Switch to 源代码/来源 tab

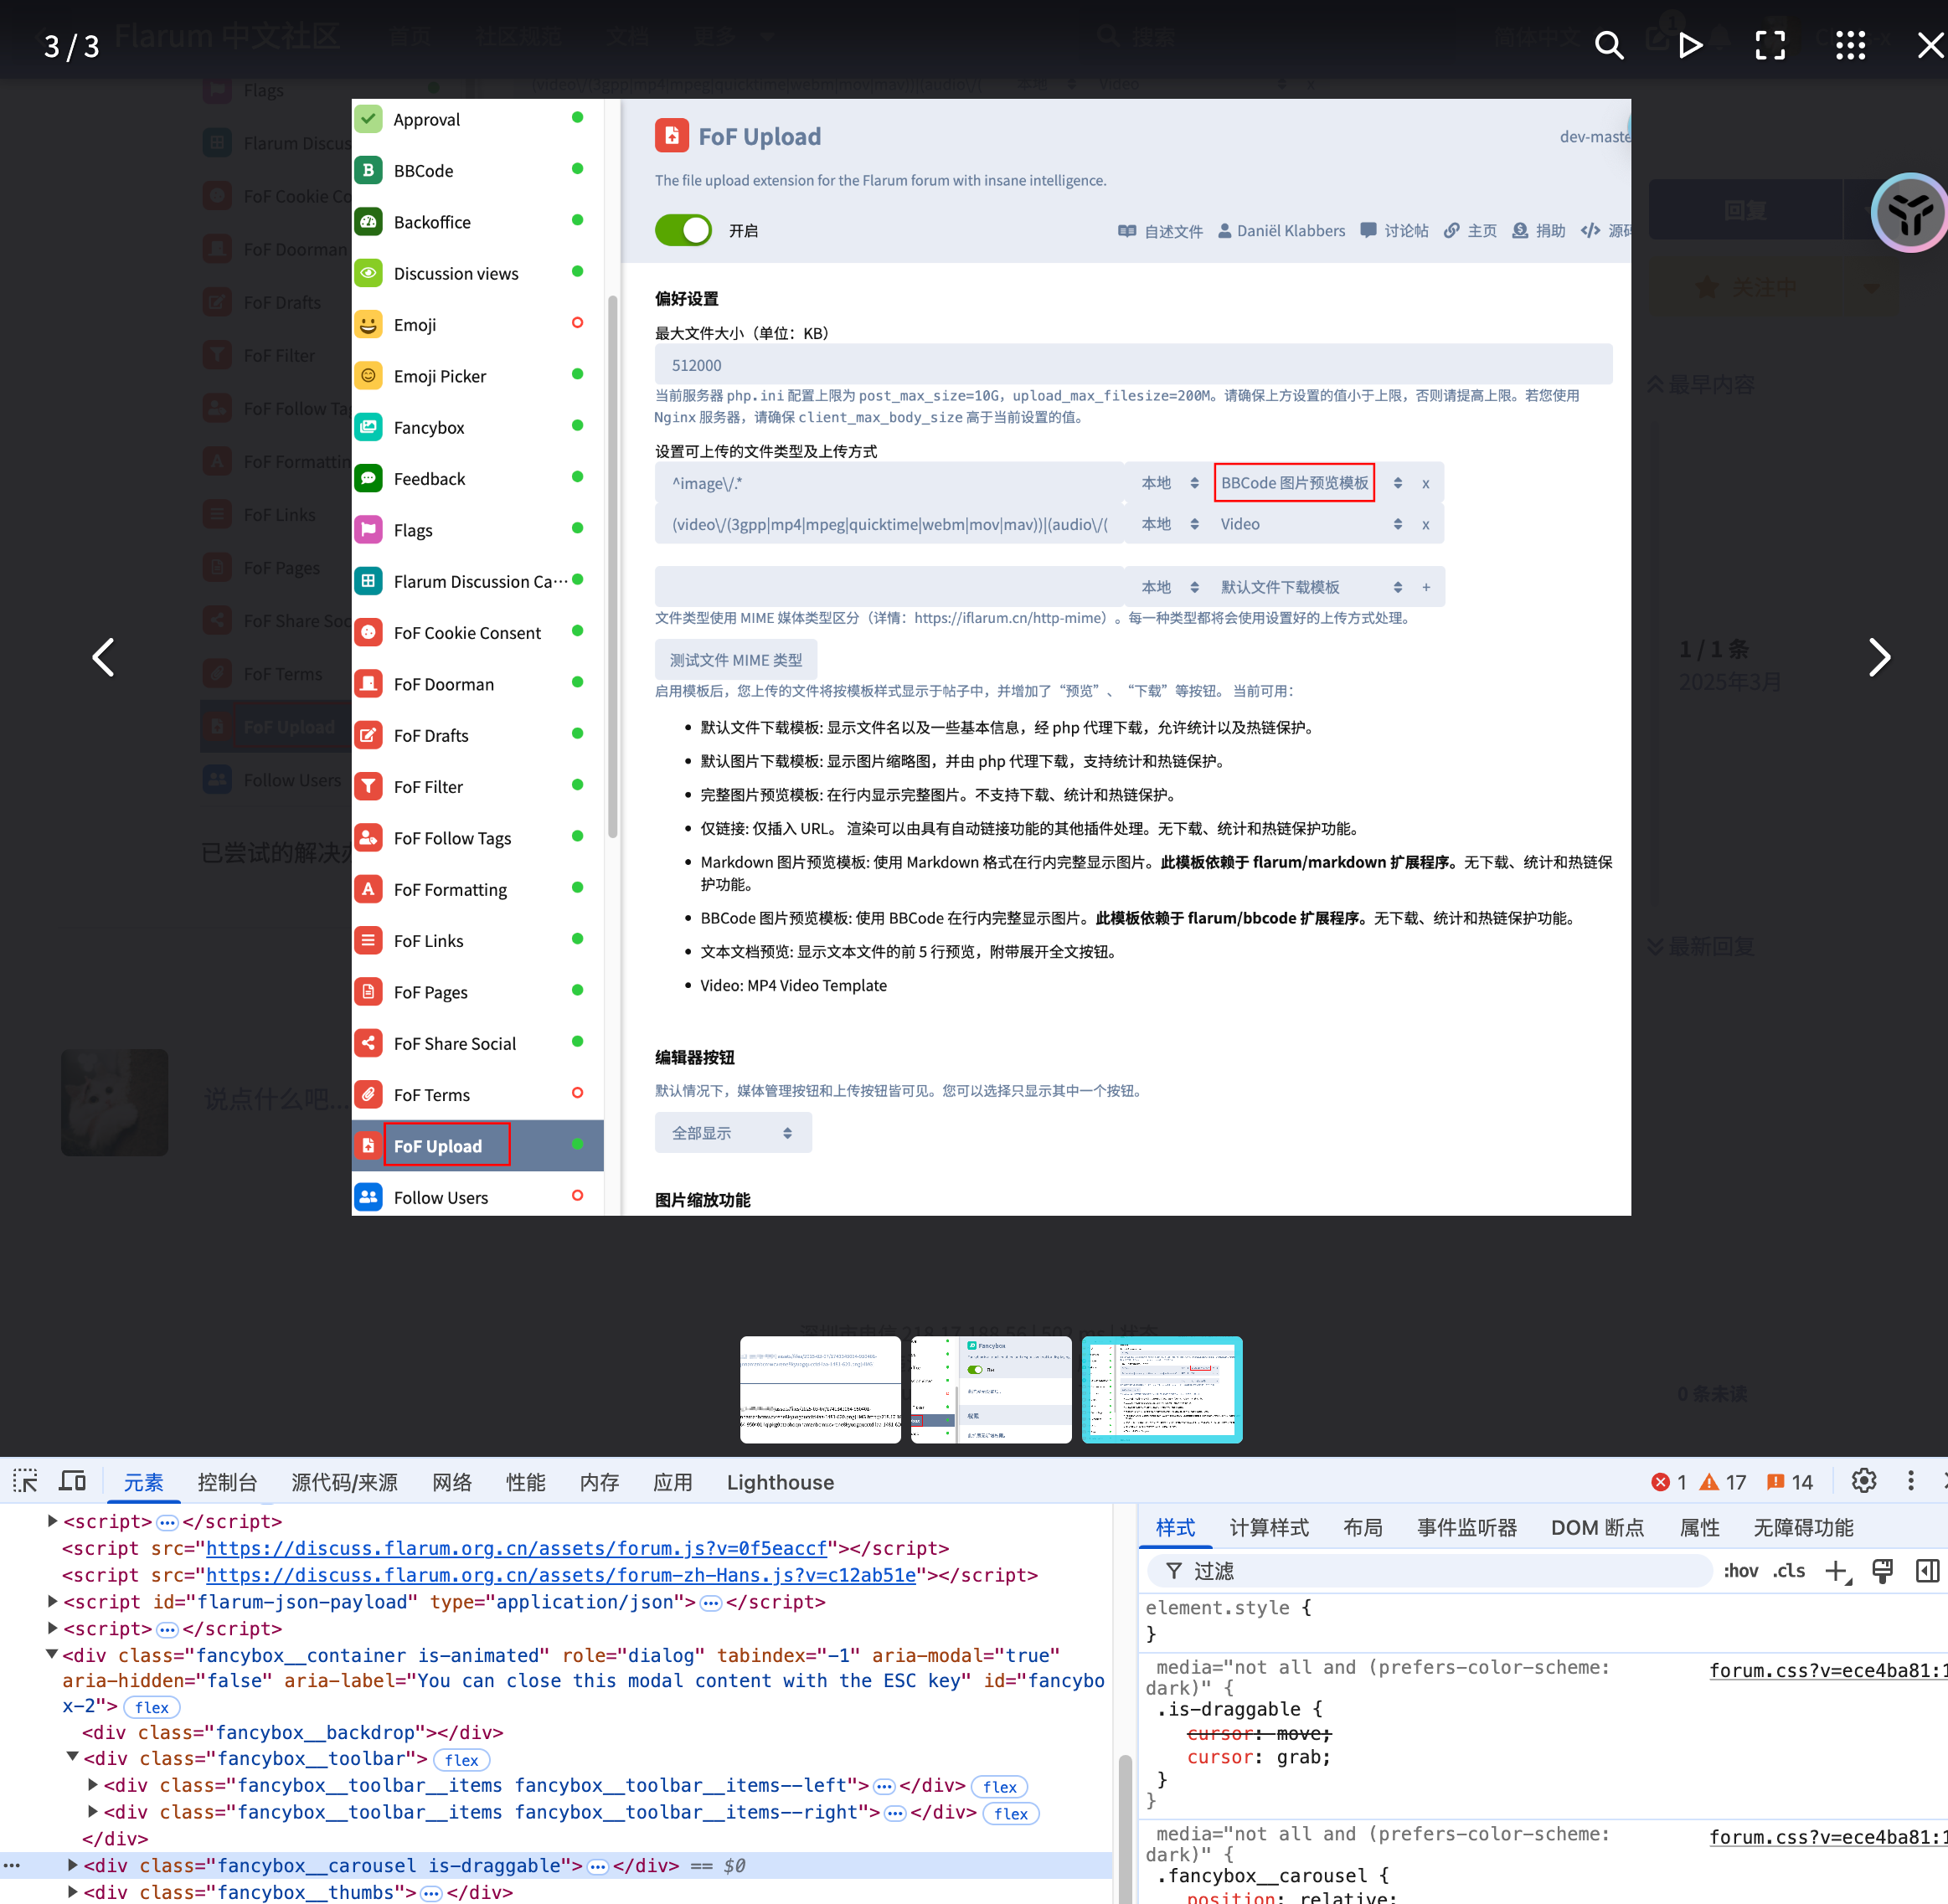(x=344, y=1482)
